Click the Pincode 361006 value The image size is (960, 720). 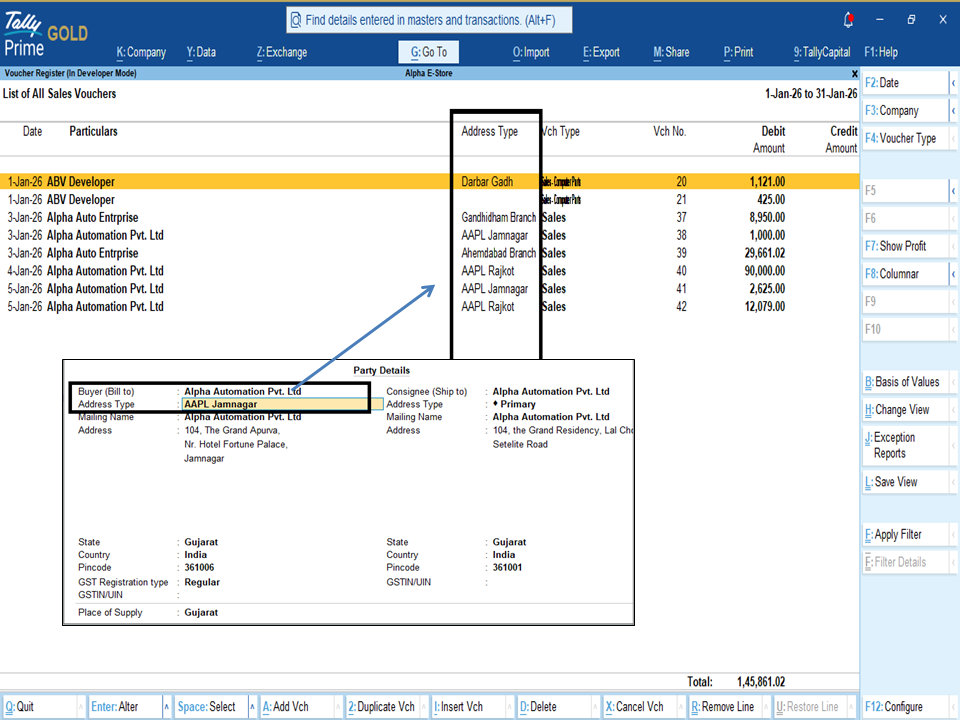tap(199, 568)
